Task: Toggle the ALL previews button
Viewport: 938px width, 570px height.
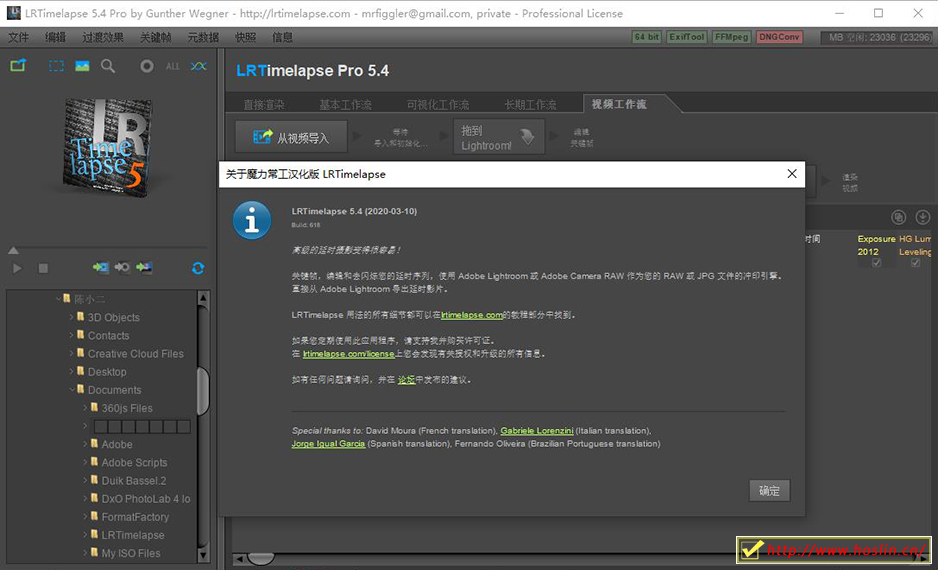Action: (172, 66)
